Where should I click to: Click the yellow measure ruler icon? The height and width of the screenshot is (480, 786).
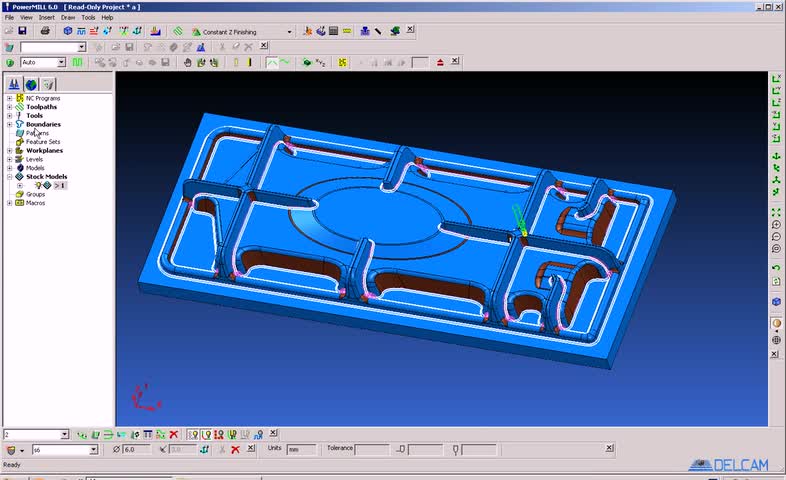click(347, 31)
